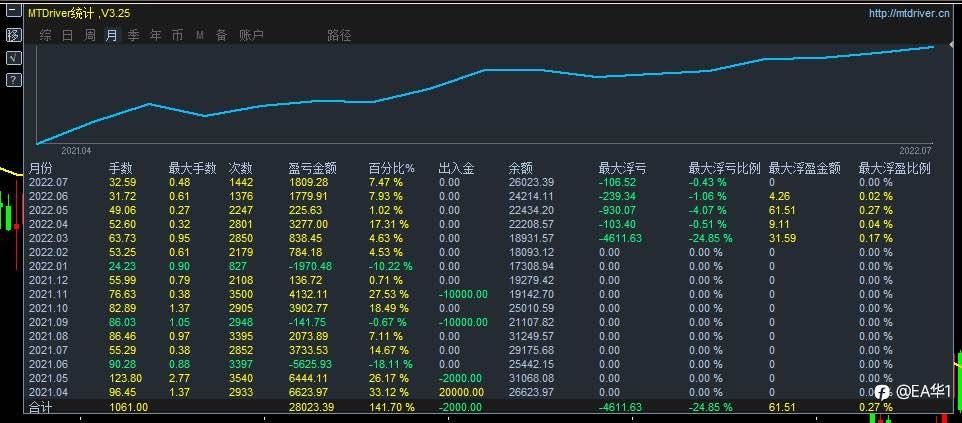This screenshot has height=423, width=962.
Task: Switch to the 季 quarterly tab
Action: pyautogui.click(x=134, y=36)
